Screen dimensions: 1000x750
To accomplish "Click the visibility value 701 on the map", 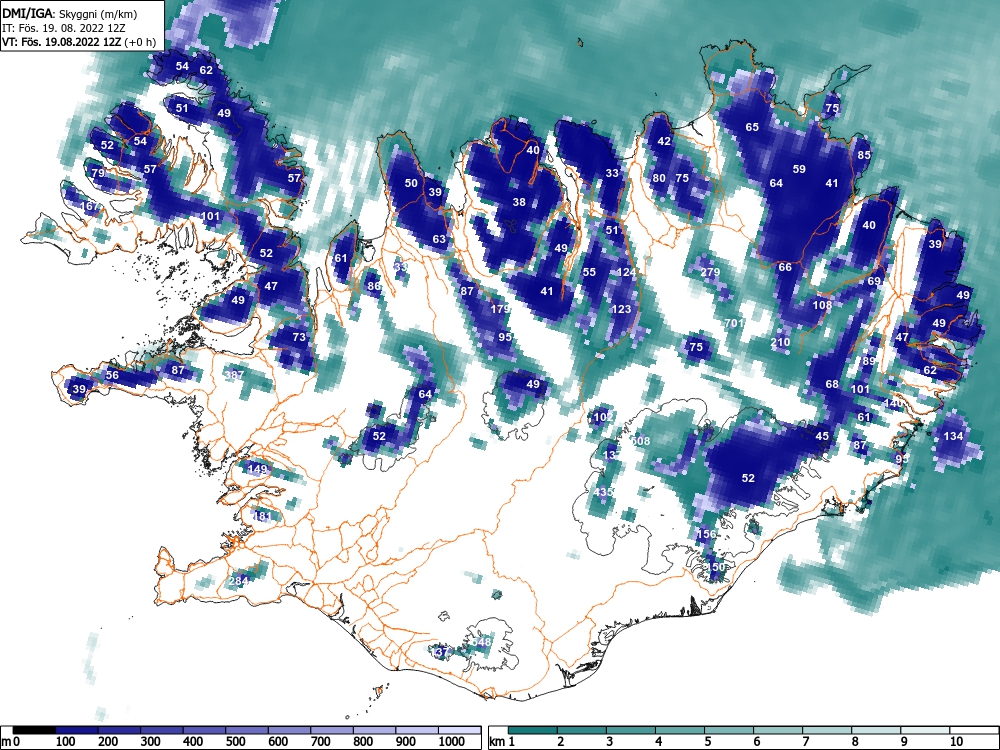I will pyautogui.click(x=734, y=323).
